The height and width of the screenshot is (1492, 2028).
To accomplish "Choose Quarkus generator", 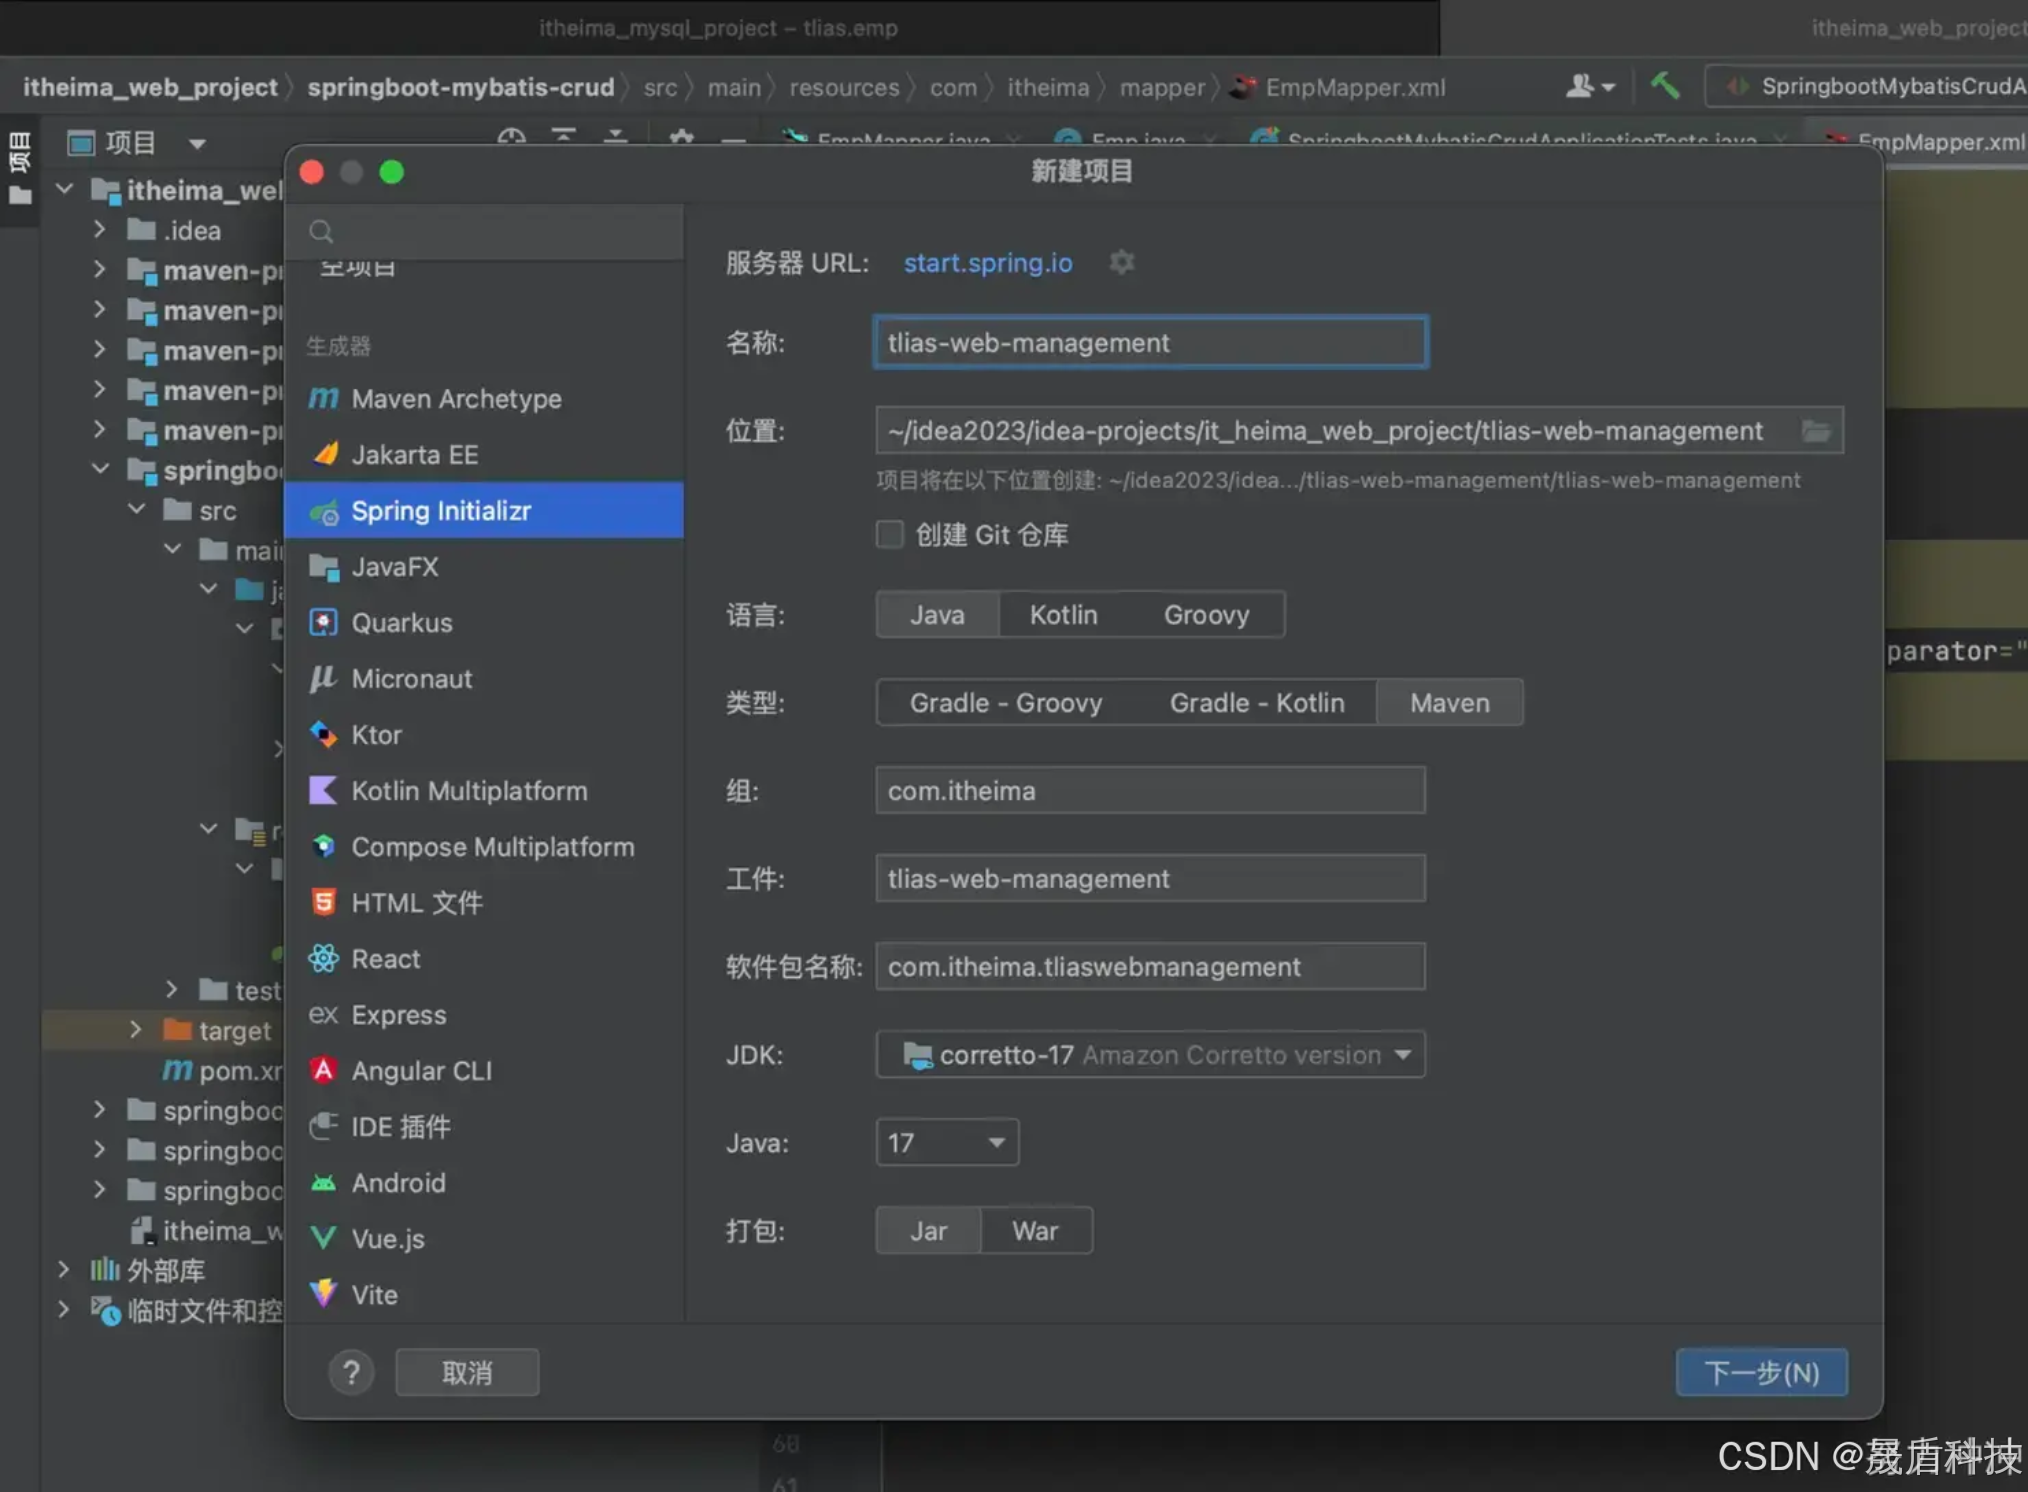I will pos(484,622).
